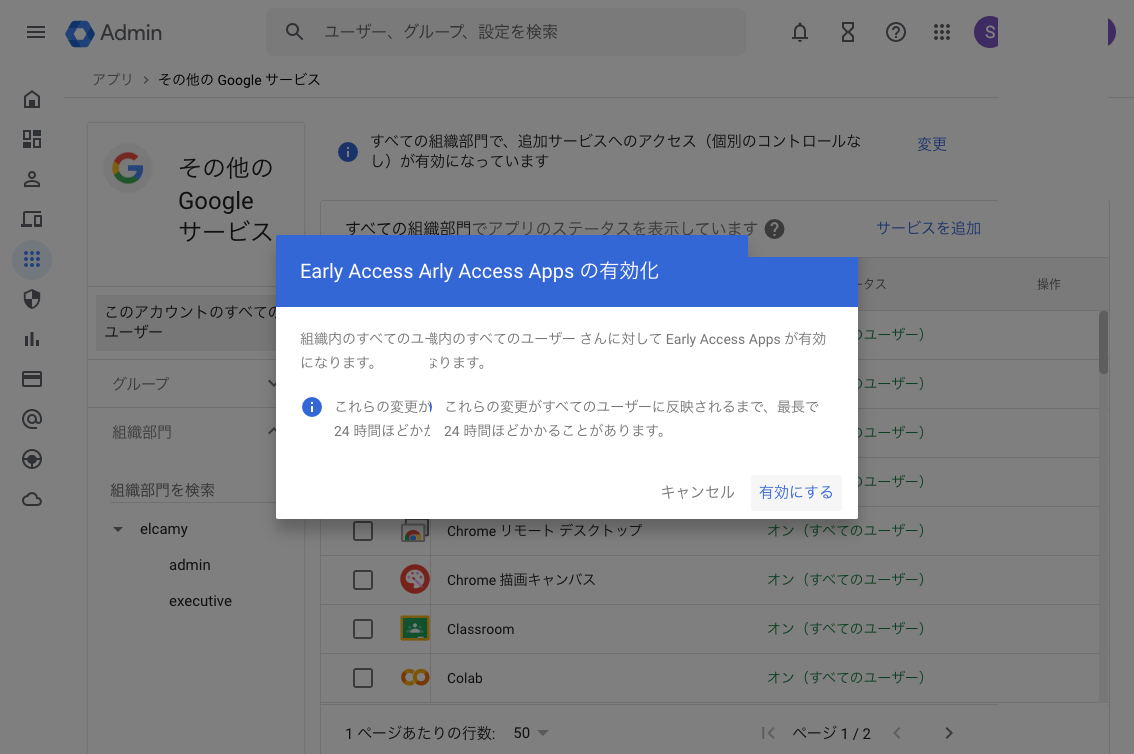The image size is (1134, 754).
Task: Click the アプリ breadcrumb link
Action: 112,79
